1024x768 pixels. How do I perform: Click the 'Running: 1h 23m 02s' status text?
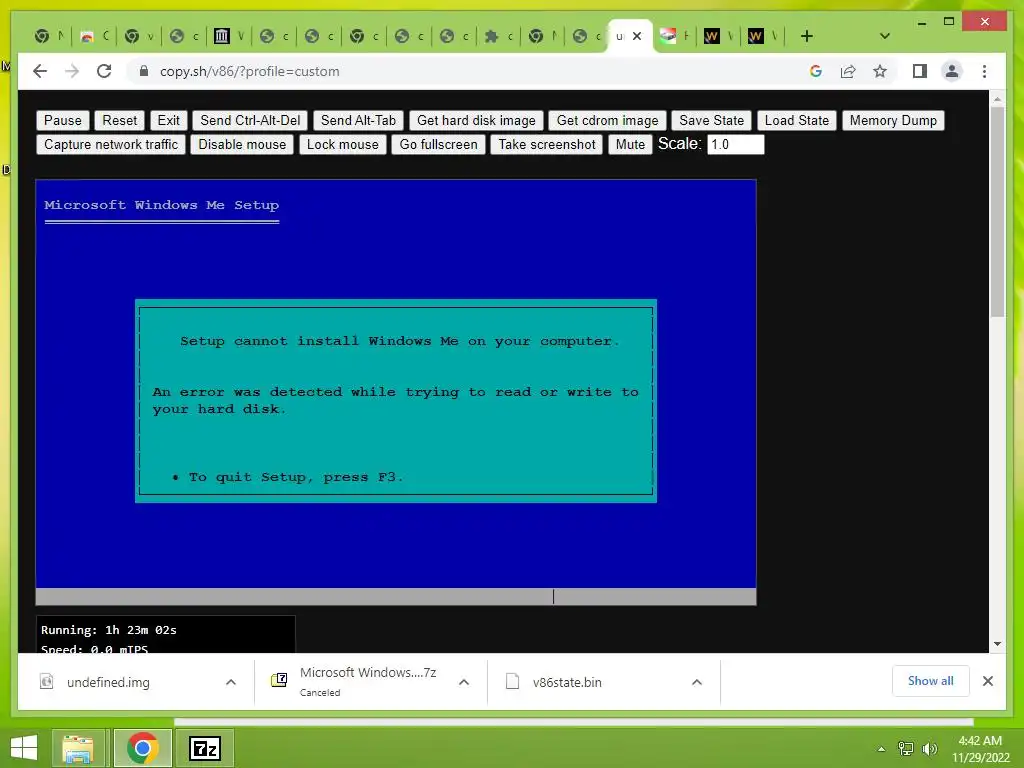(x=108, y=630)
